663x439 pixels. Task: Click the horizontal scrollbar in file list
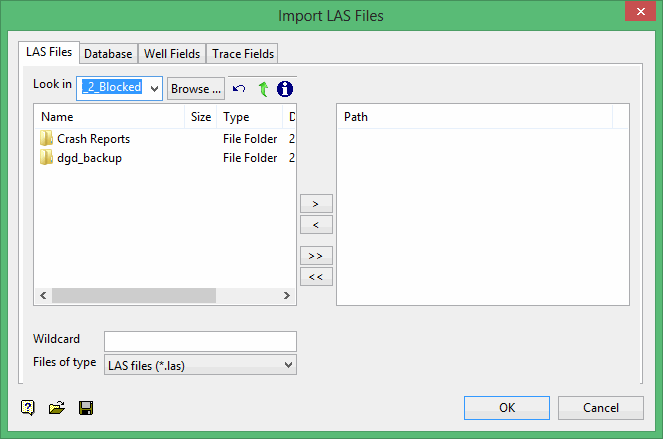coord(134,296)
